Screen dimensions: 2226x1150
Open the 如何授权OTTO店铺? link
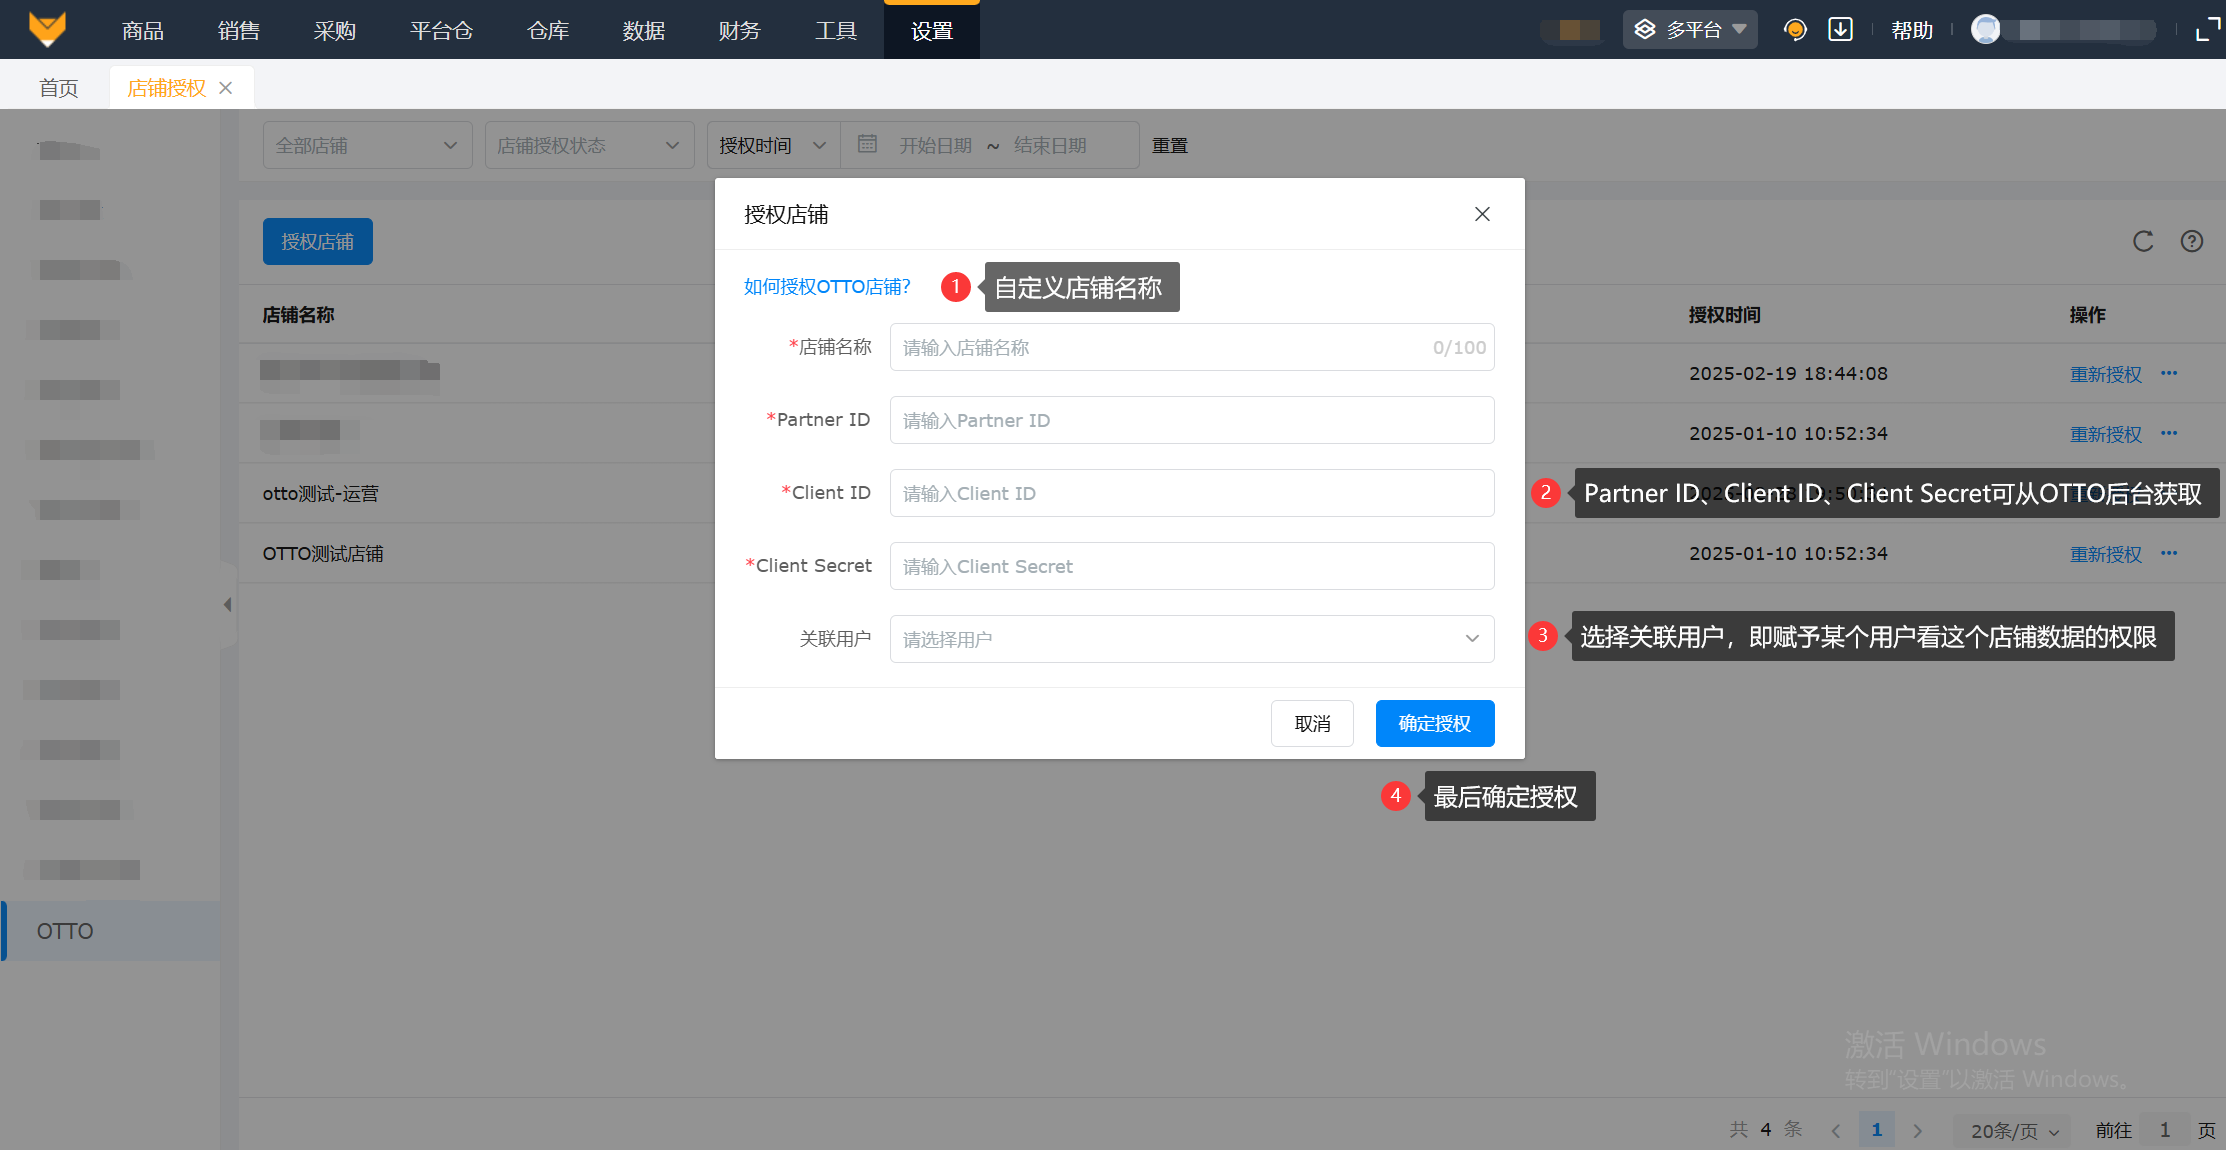tap(827, 287)
